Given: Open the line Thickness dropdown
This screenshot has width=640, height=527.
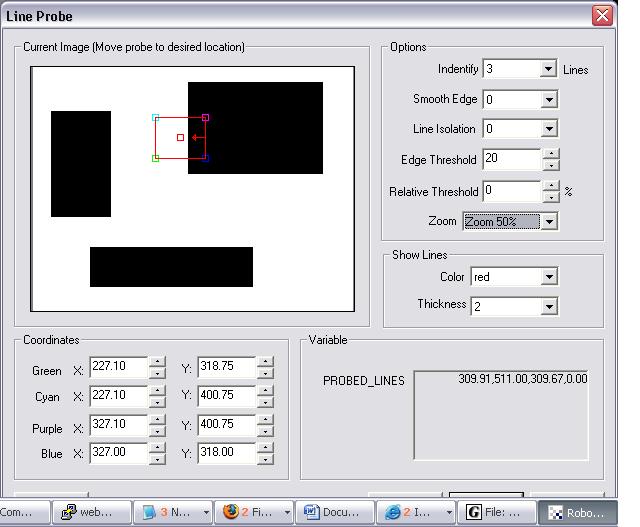Looking at the screenshot, I should pos(548,306).
